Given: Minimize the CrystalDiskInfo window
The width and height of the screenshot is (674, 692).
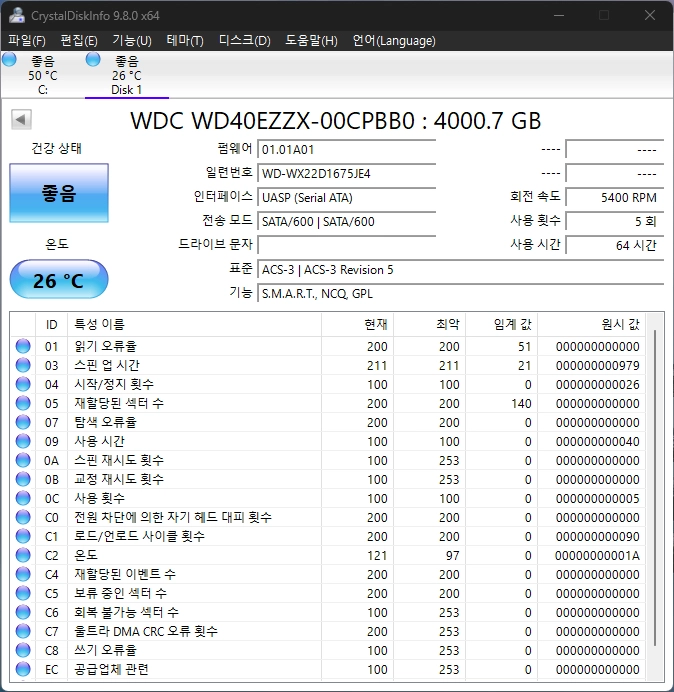Looking at the screenshot, I should coord(559,15).
